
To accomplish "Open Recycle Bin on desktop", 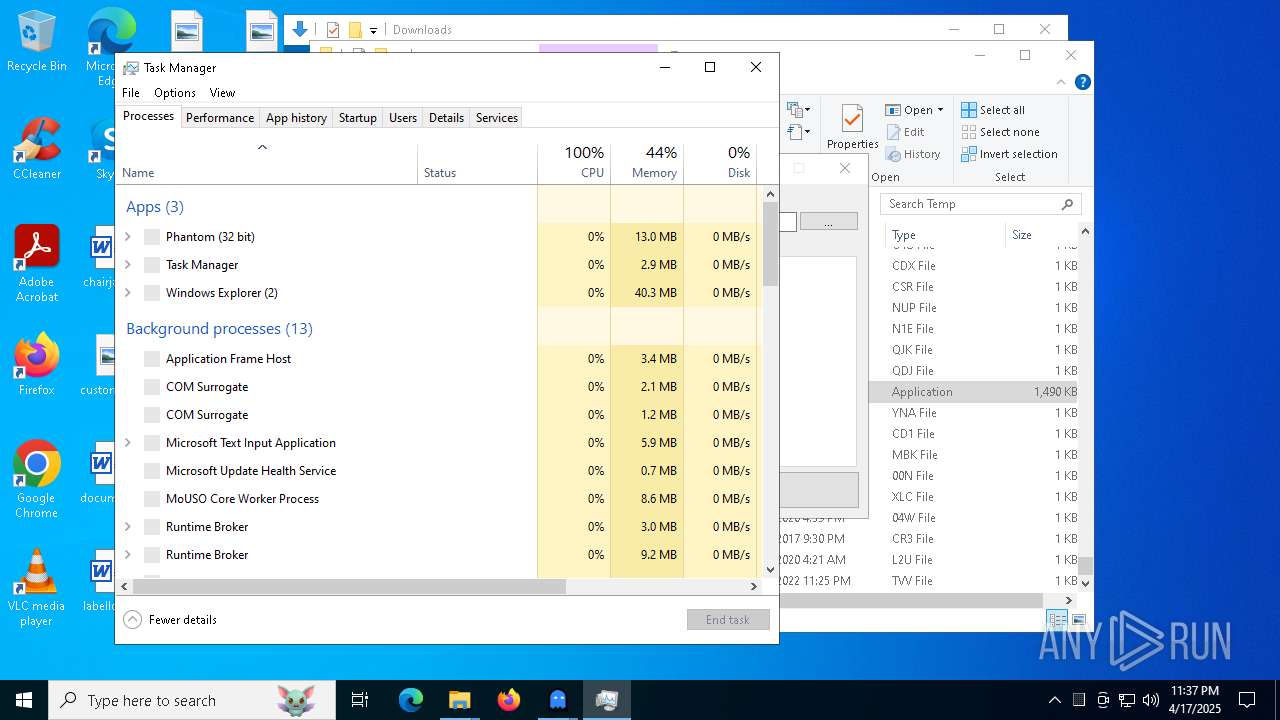I will click(37, 42).
